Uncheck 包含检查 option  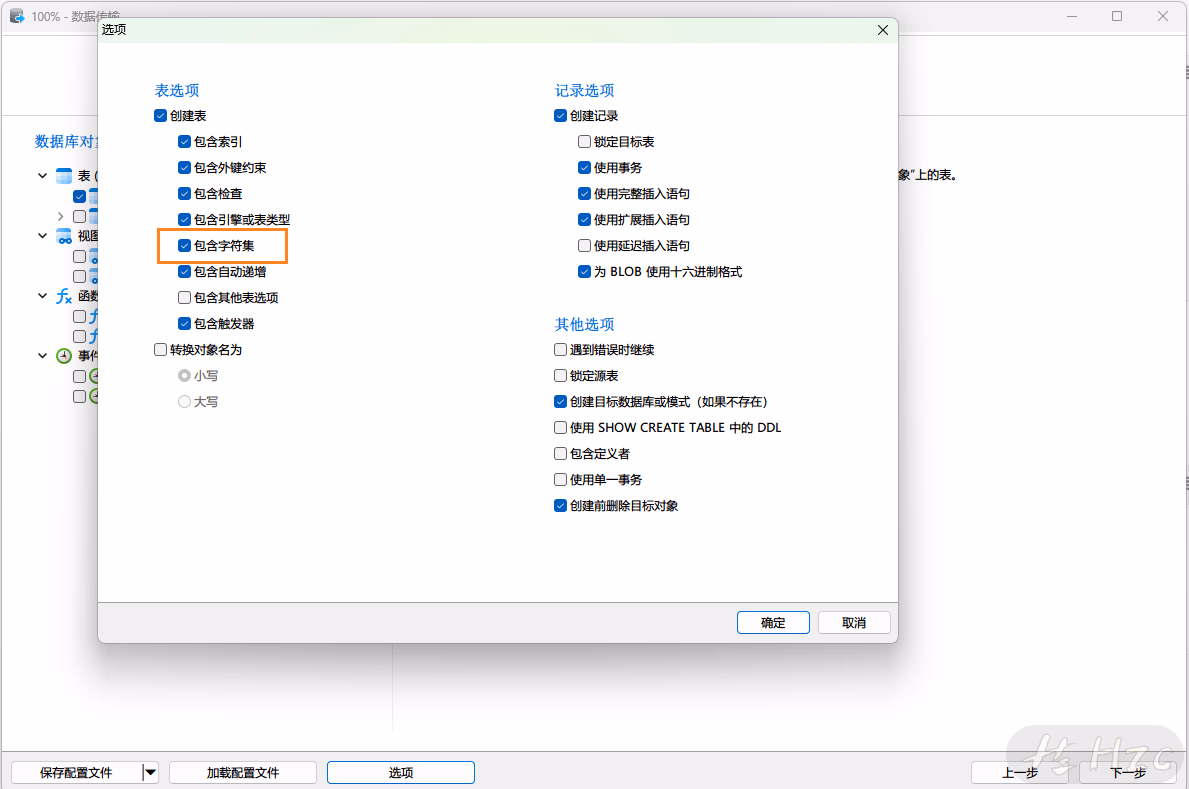pyautogui.click(x=184, y=193)
